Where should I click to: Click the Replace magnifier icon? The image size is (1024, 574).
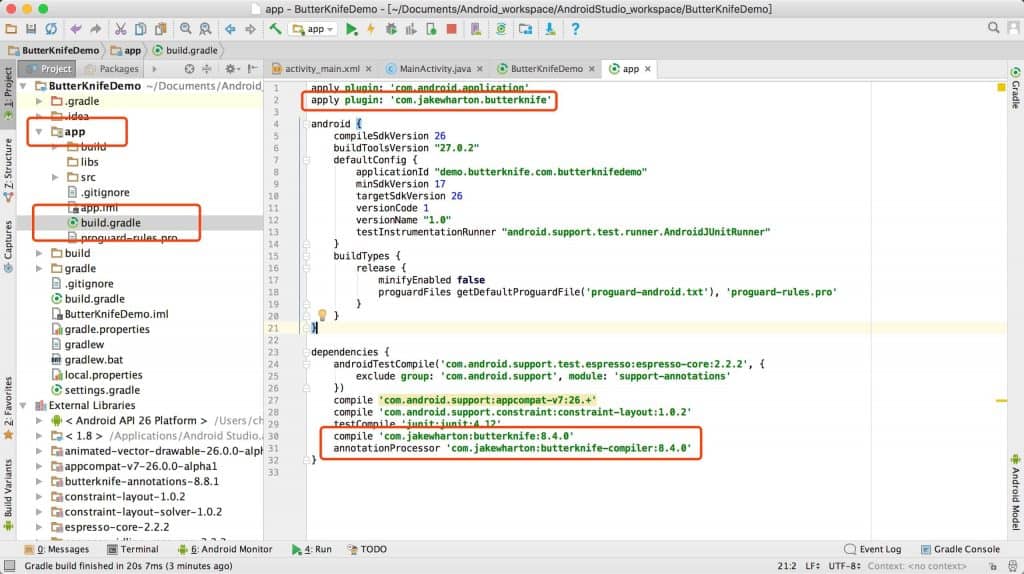coord(205,29)
